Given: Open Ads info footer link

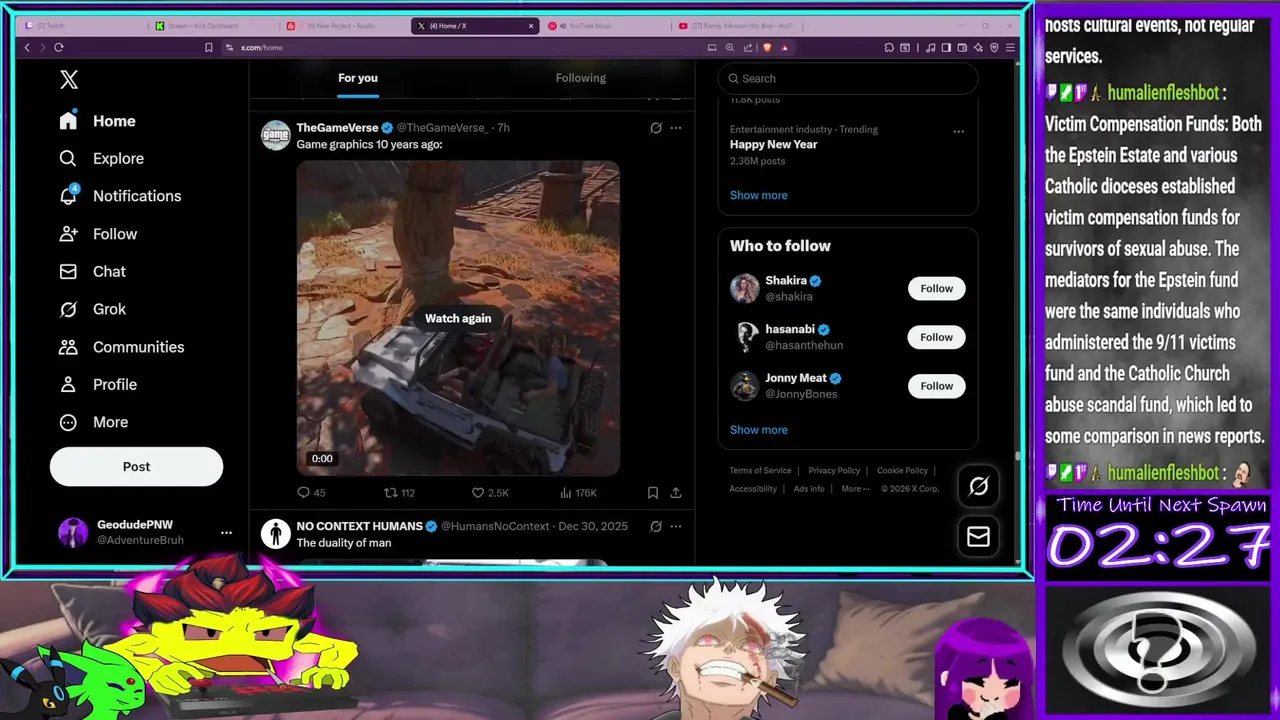Looking at the screenshot, I should tap(809, 489).
